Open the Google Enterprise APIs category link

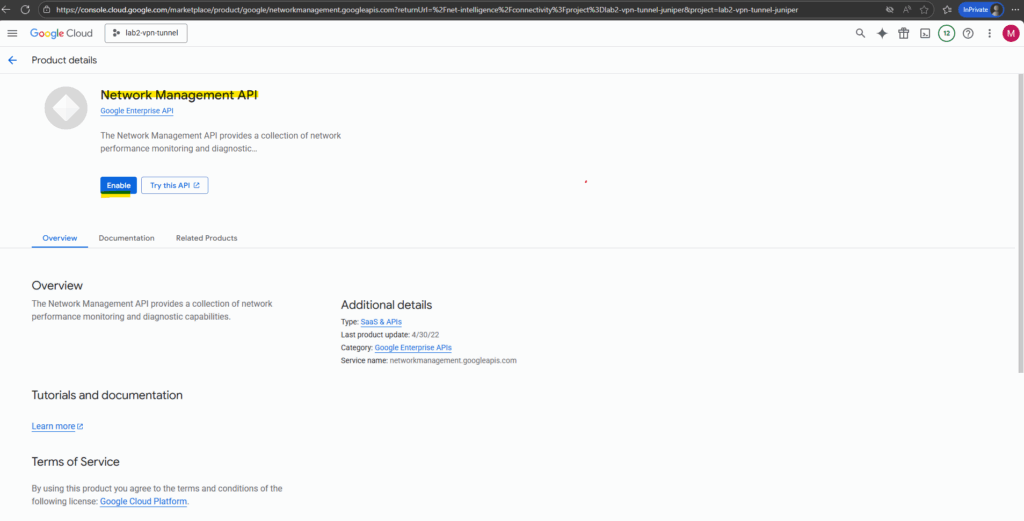(x=413, y=347)
